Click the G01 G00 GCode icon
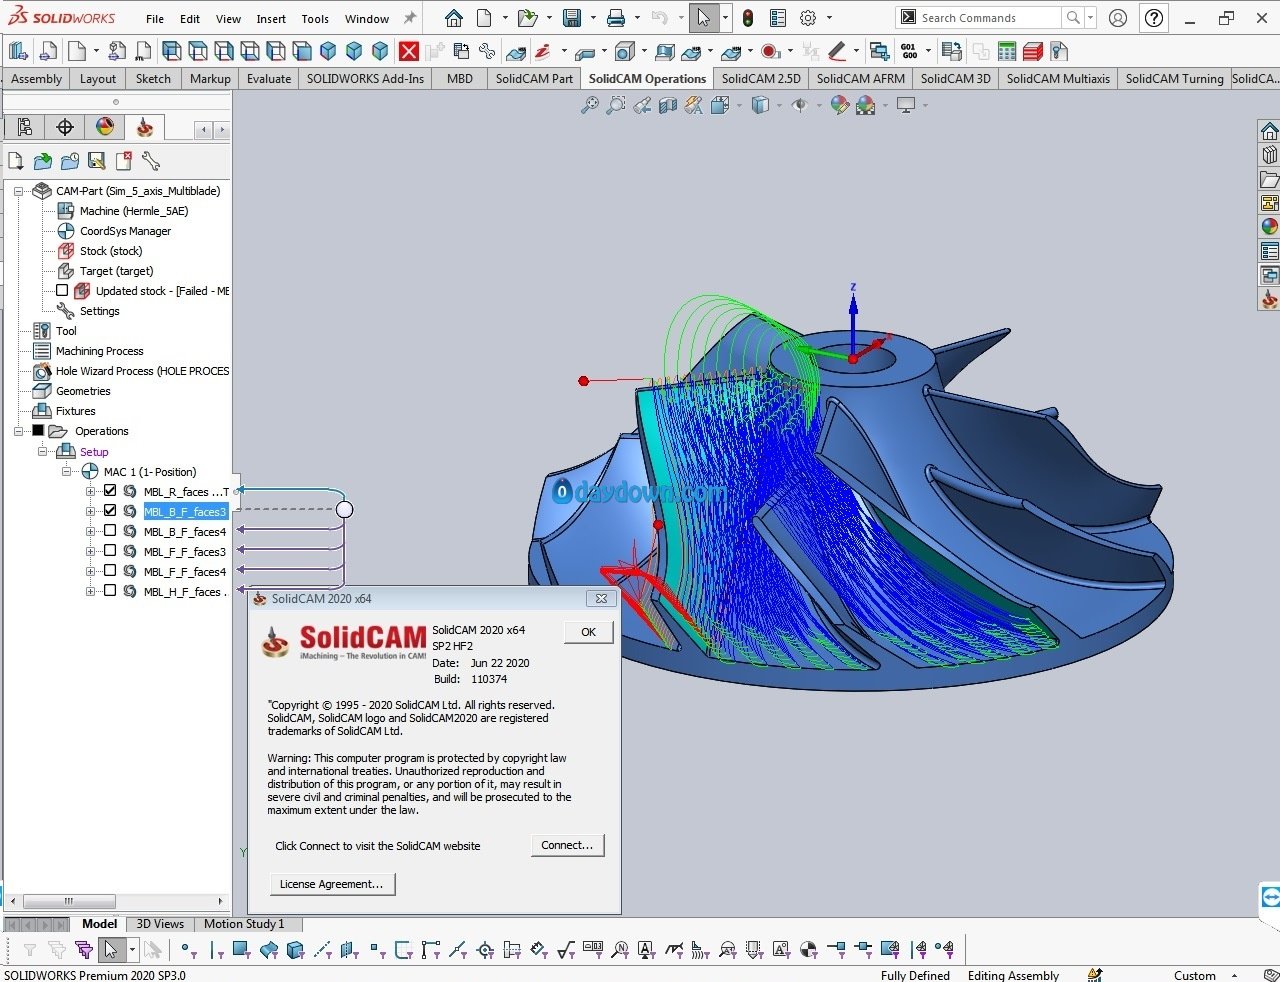1280x982 pixels. pyautogui.click(x=909, y=51)
